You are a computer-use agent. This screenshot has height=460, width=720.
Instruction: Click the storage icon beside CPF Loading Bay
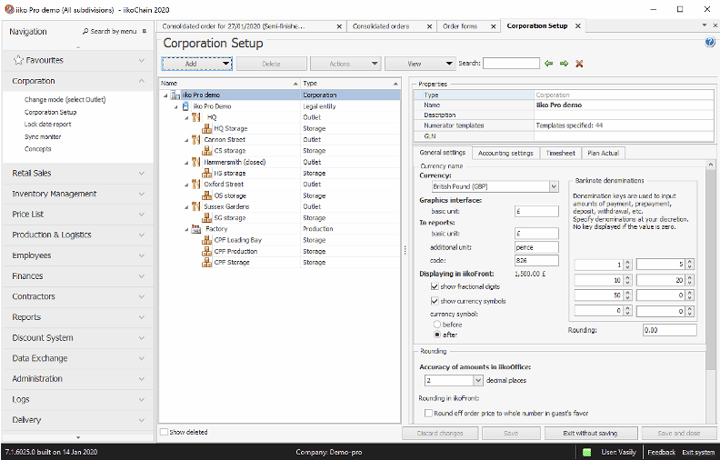coord(207,240)
